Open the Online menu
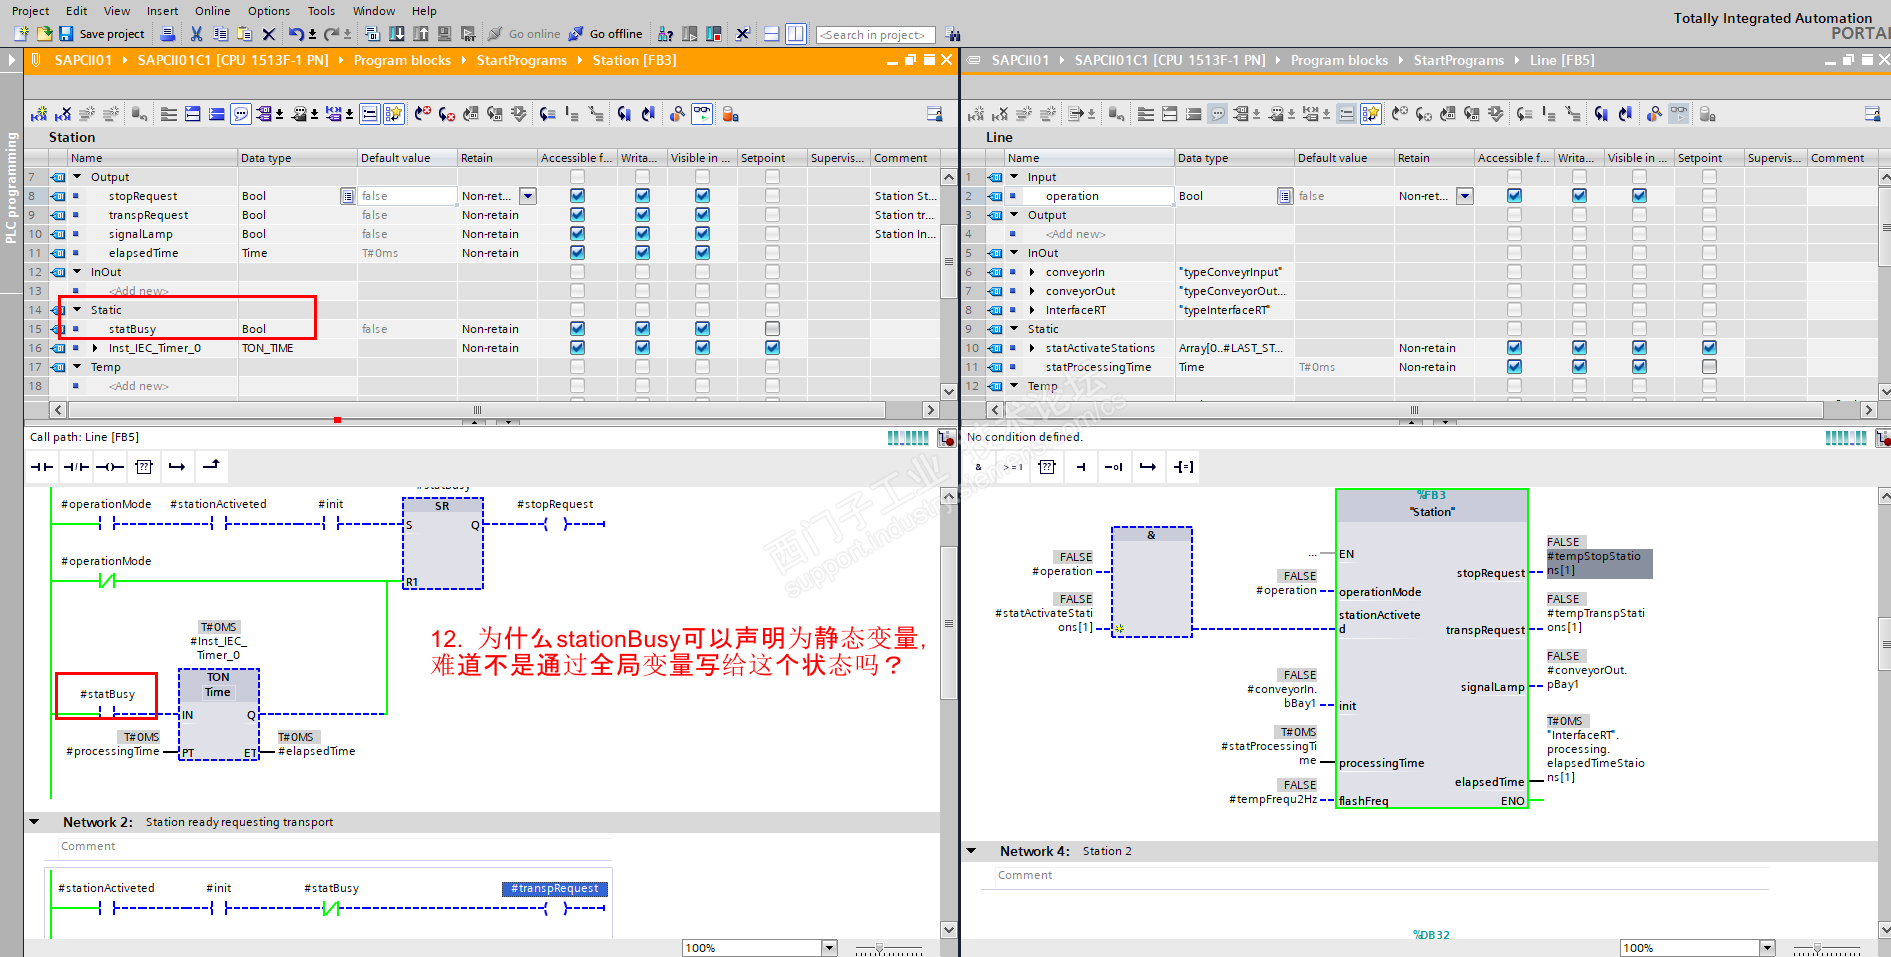This screenshot has width=1891, height=957. [212, 11]
